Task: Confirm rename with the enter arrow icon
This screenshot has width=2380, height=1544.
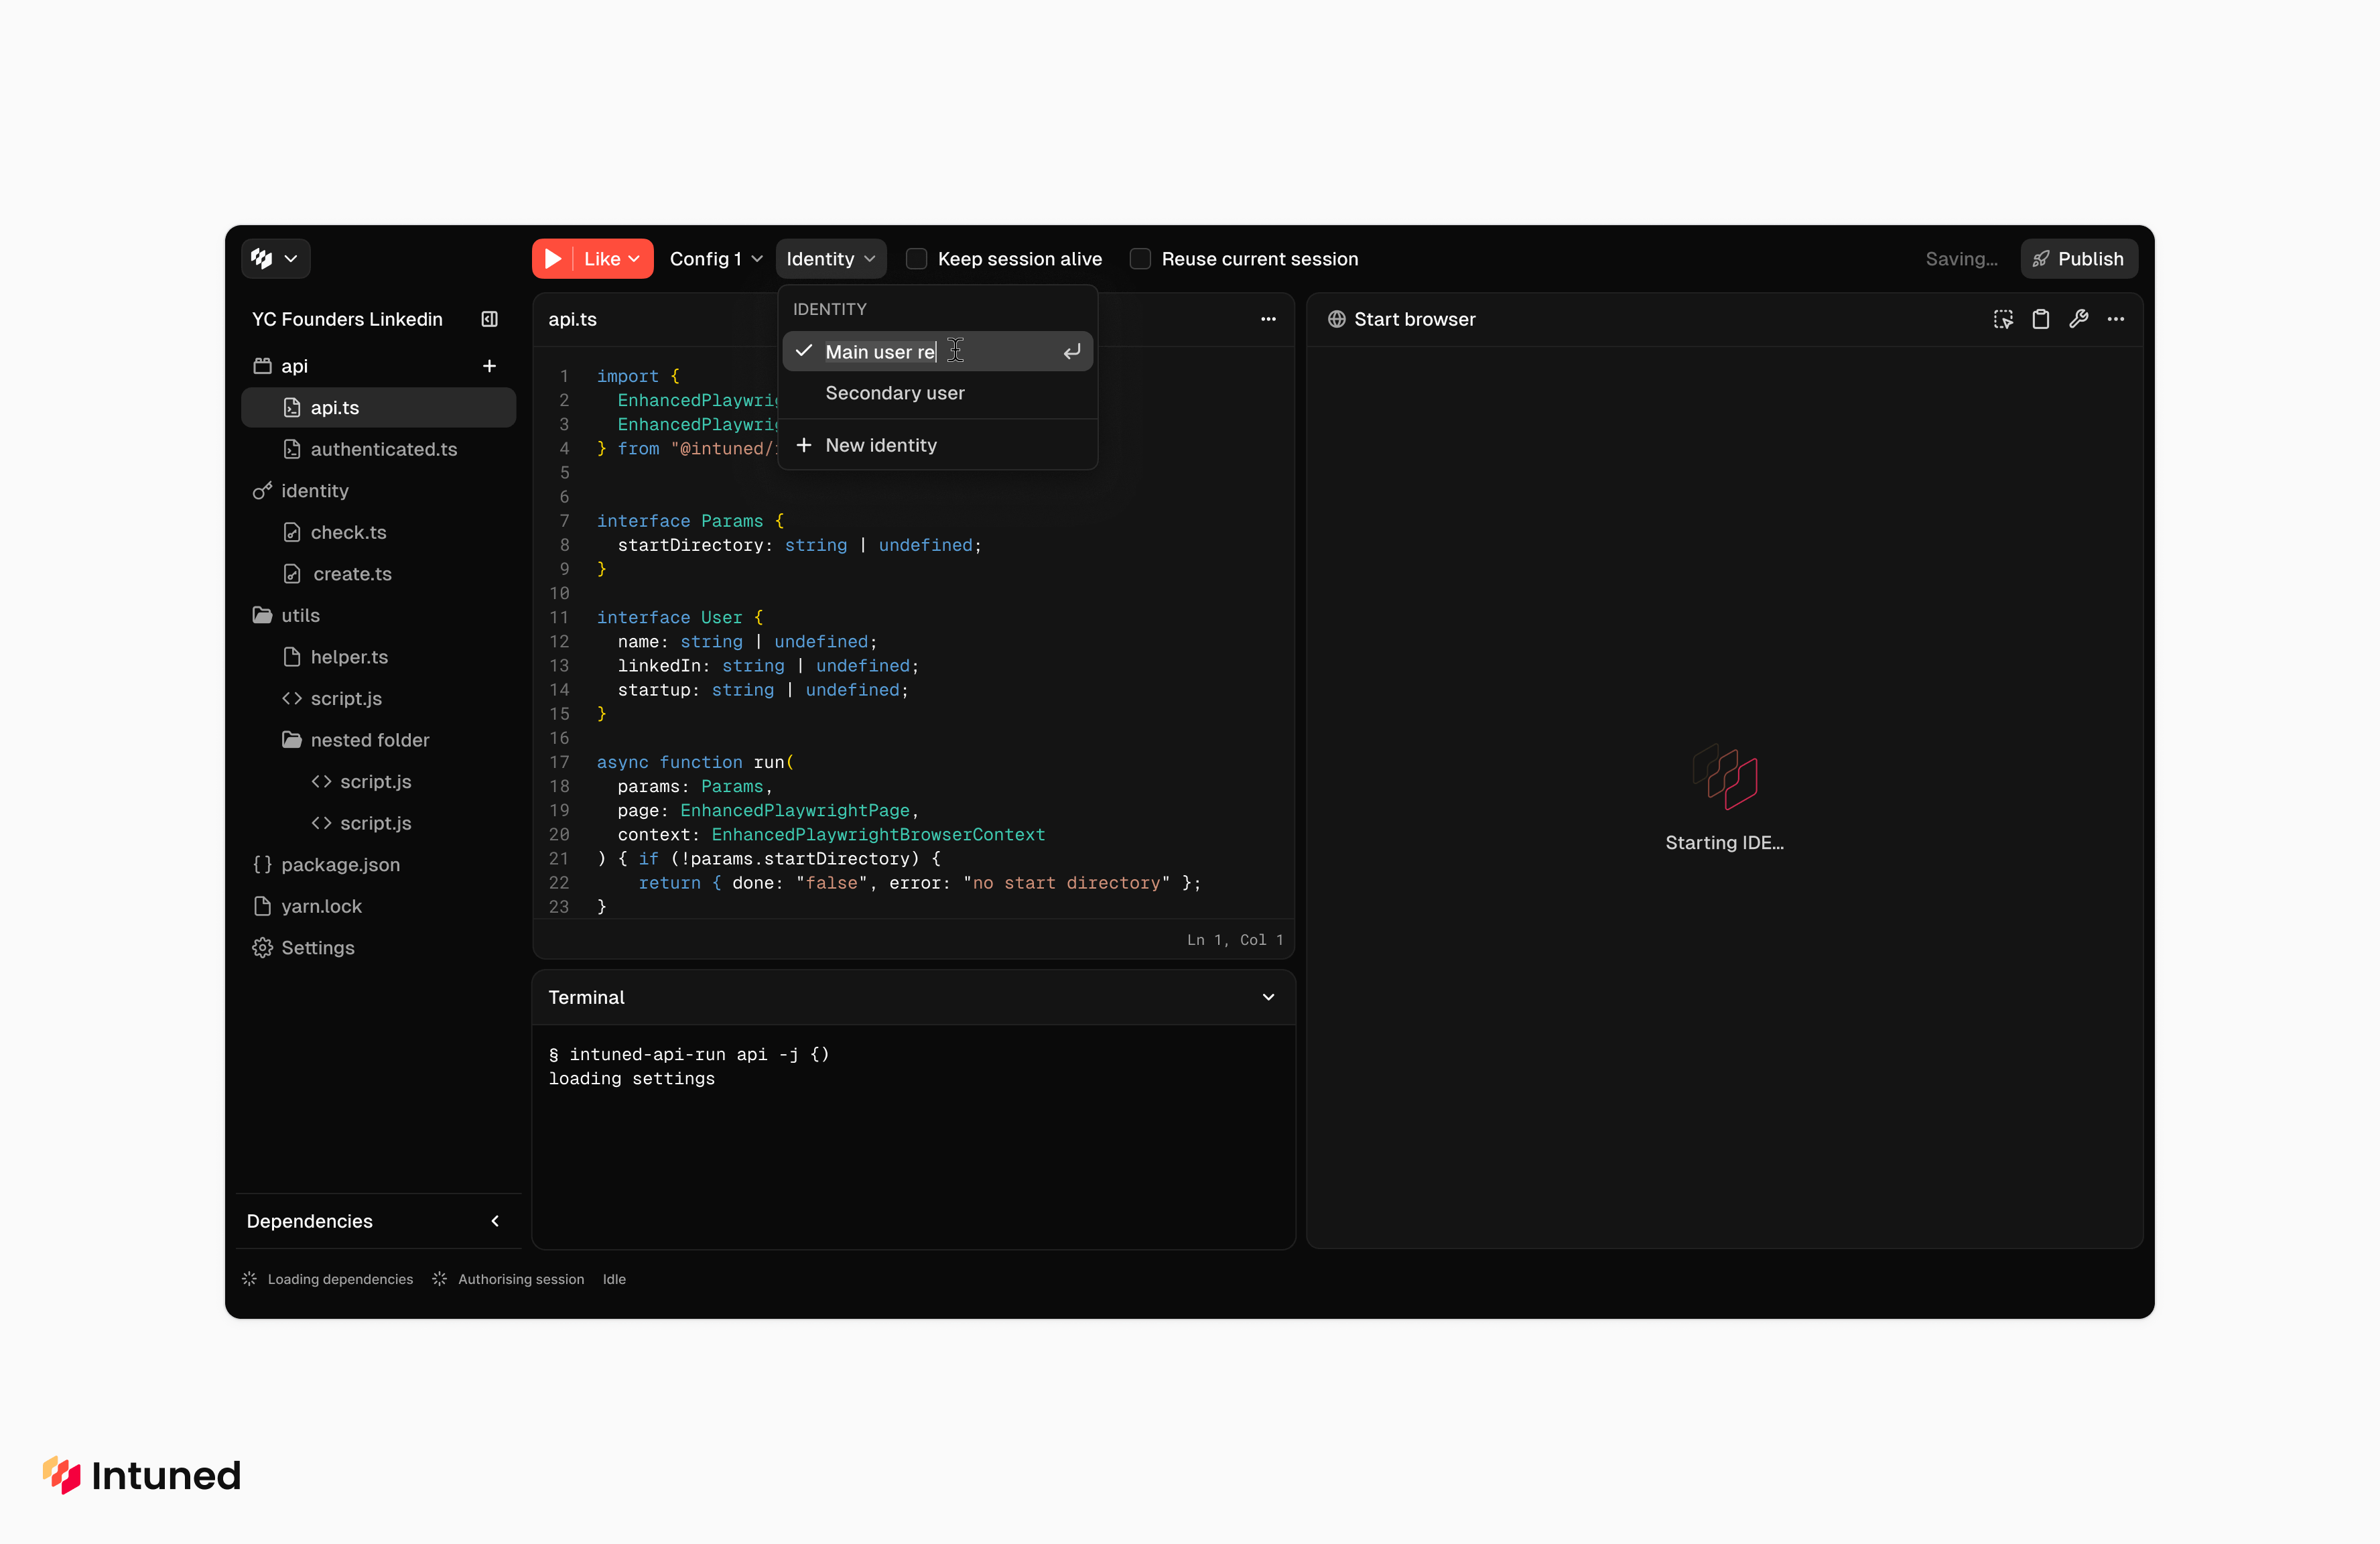Action: tap(1072, 352)
